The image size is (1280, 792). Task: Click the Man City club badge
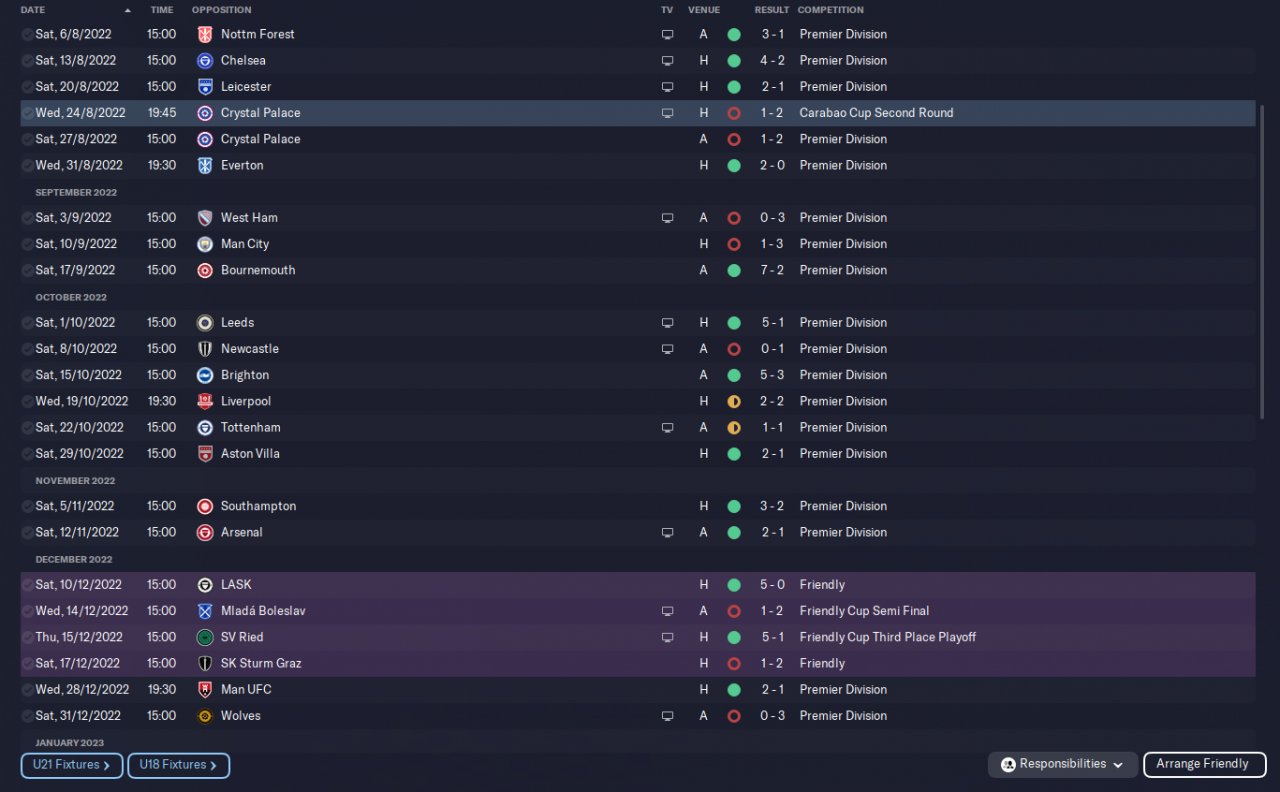205,244
